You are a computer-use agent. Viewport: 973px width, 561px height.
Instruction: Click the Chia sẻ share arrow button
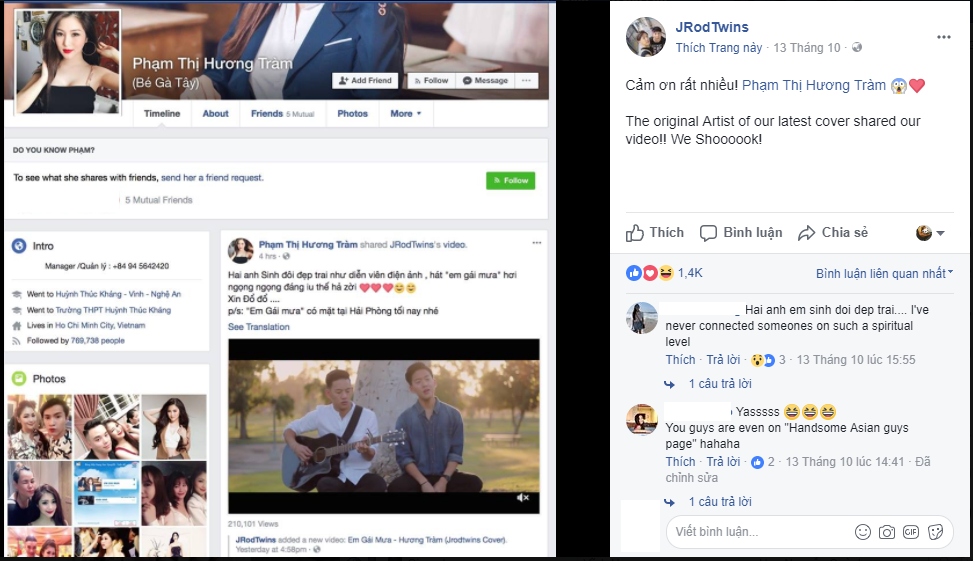point(832,233)
